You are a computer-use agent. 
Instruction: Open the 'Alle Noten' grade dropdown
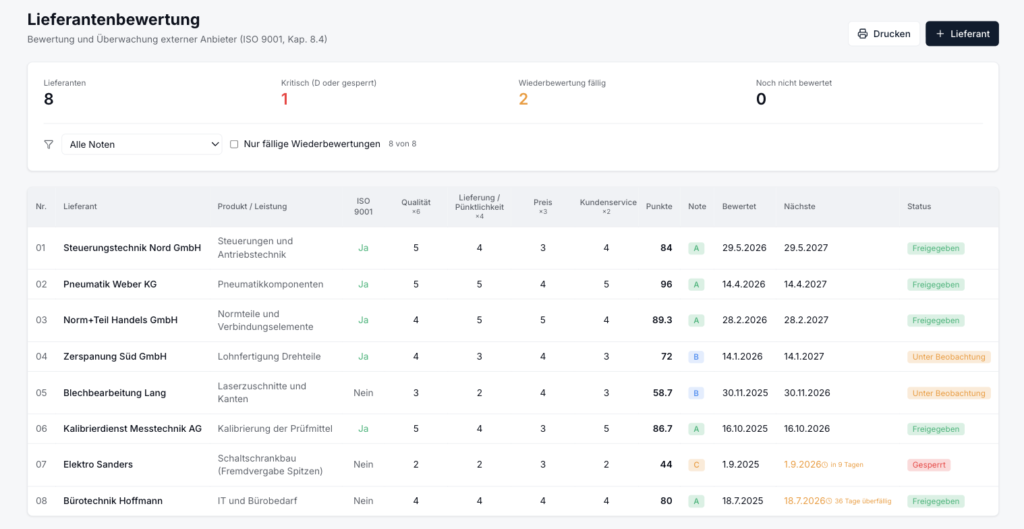pos(142,144)
